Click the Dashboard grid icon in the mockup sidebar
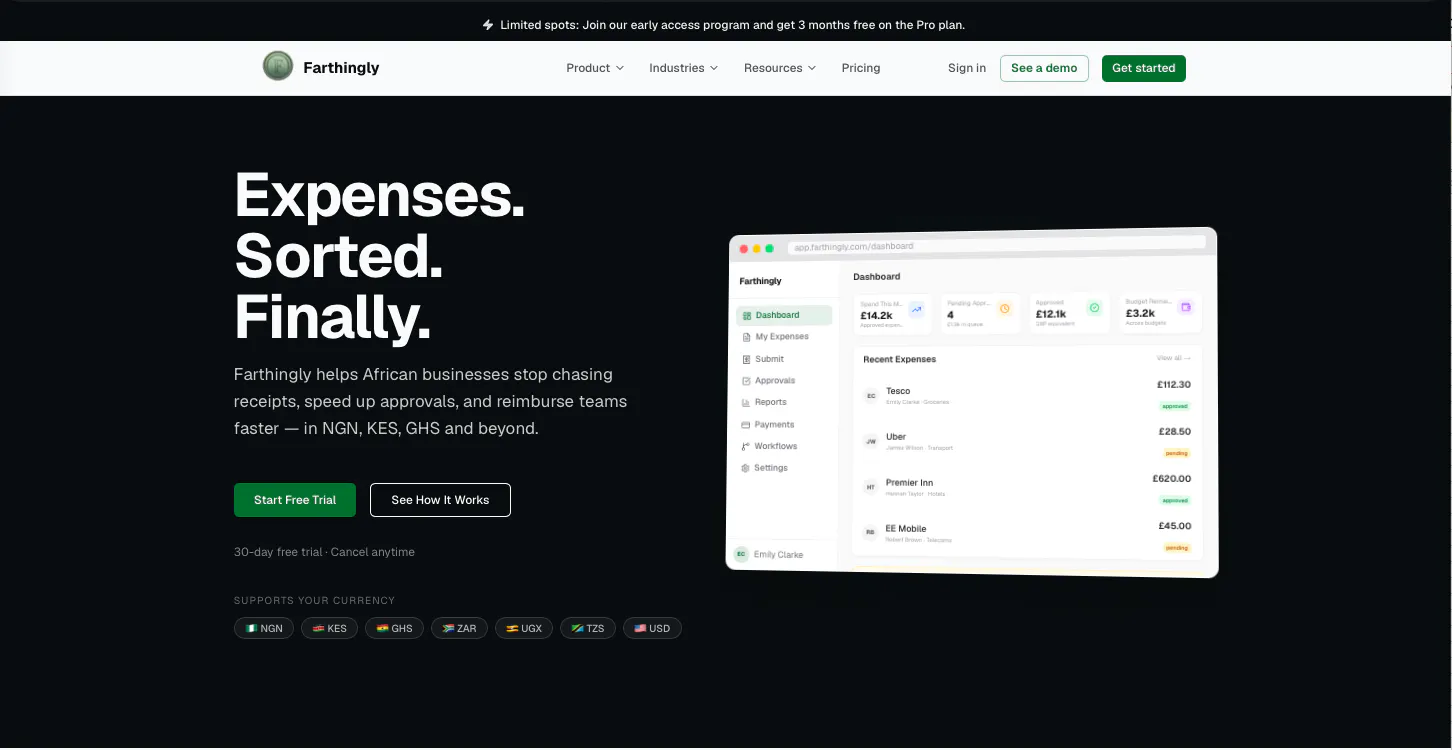 747,316
